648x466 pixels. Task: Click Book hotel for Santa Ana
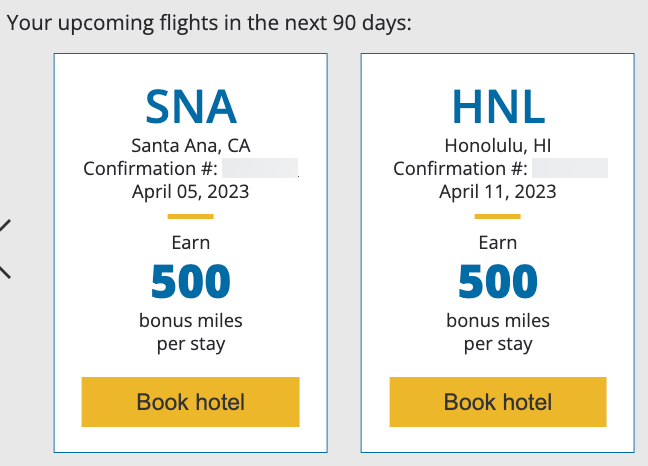[191, 402]
